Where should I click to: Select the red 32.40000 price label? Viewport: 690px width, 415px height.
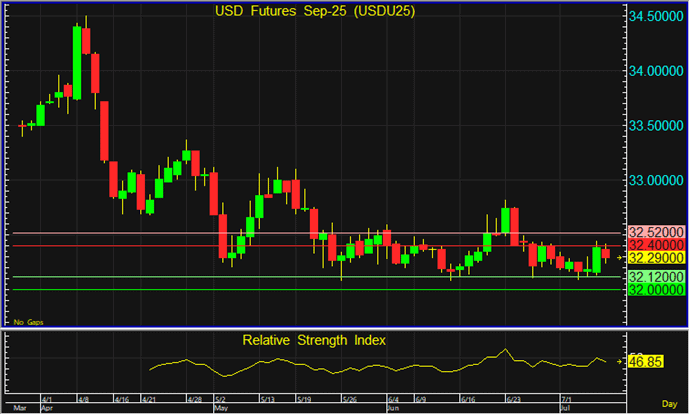coord(655,245)
